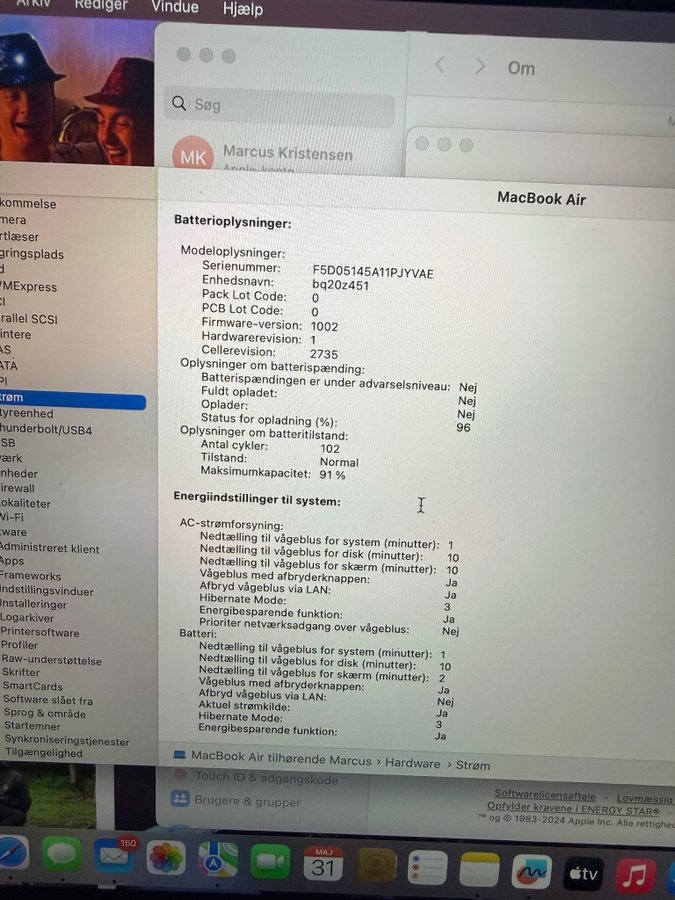Open the Safari icon in the Dock
Image resolution: width=675 pixels, height=900 pixels.
(13, 853)
